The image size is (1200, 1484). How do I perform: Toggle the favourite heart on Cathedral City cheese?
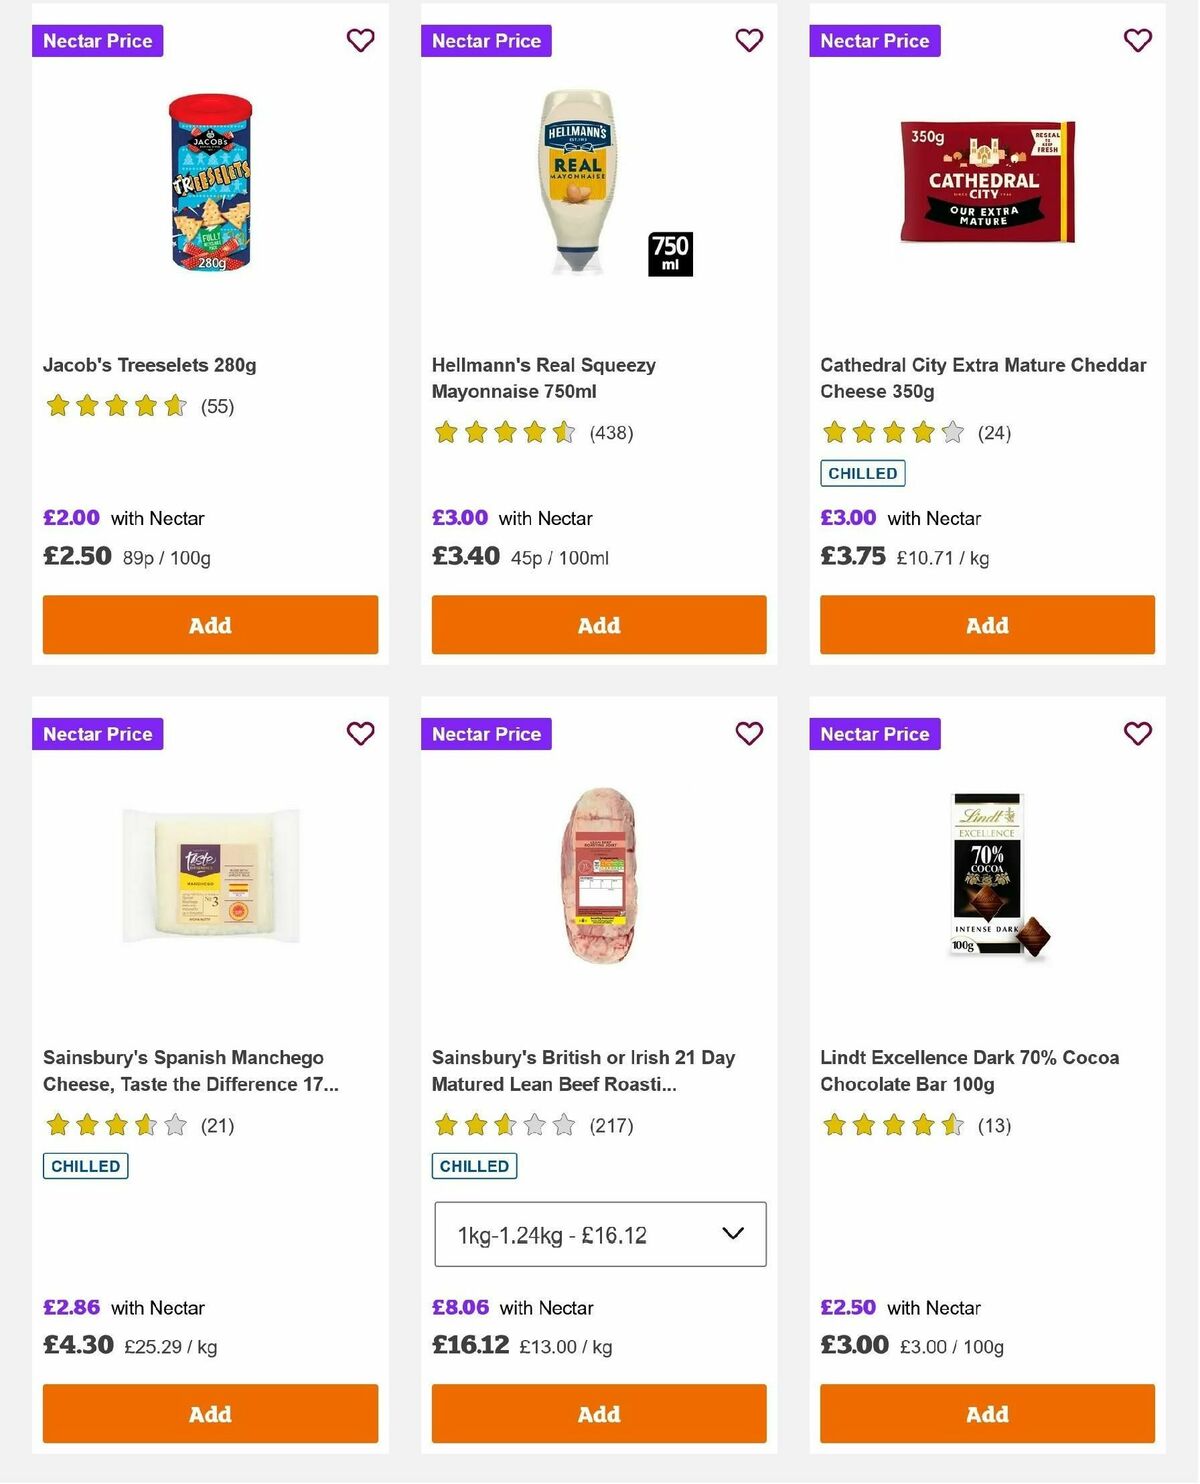1136,40
